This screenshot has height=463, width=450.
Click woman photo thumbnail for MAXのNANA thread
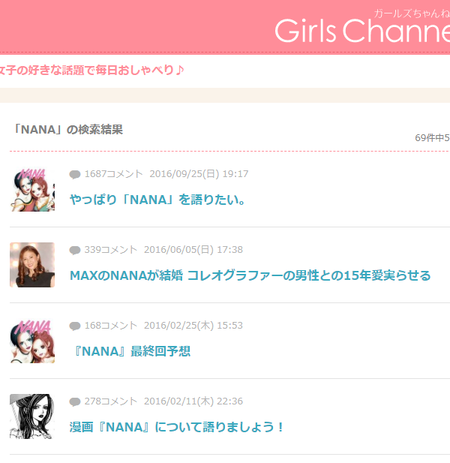32,265
